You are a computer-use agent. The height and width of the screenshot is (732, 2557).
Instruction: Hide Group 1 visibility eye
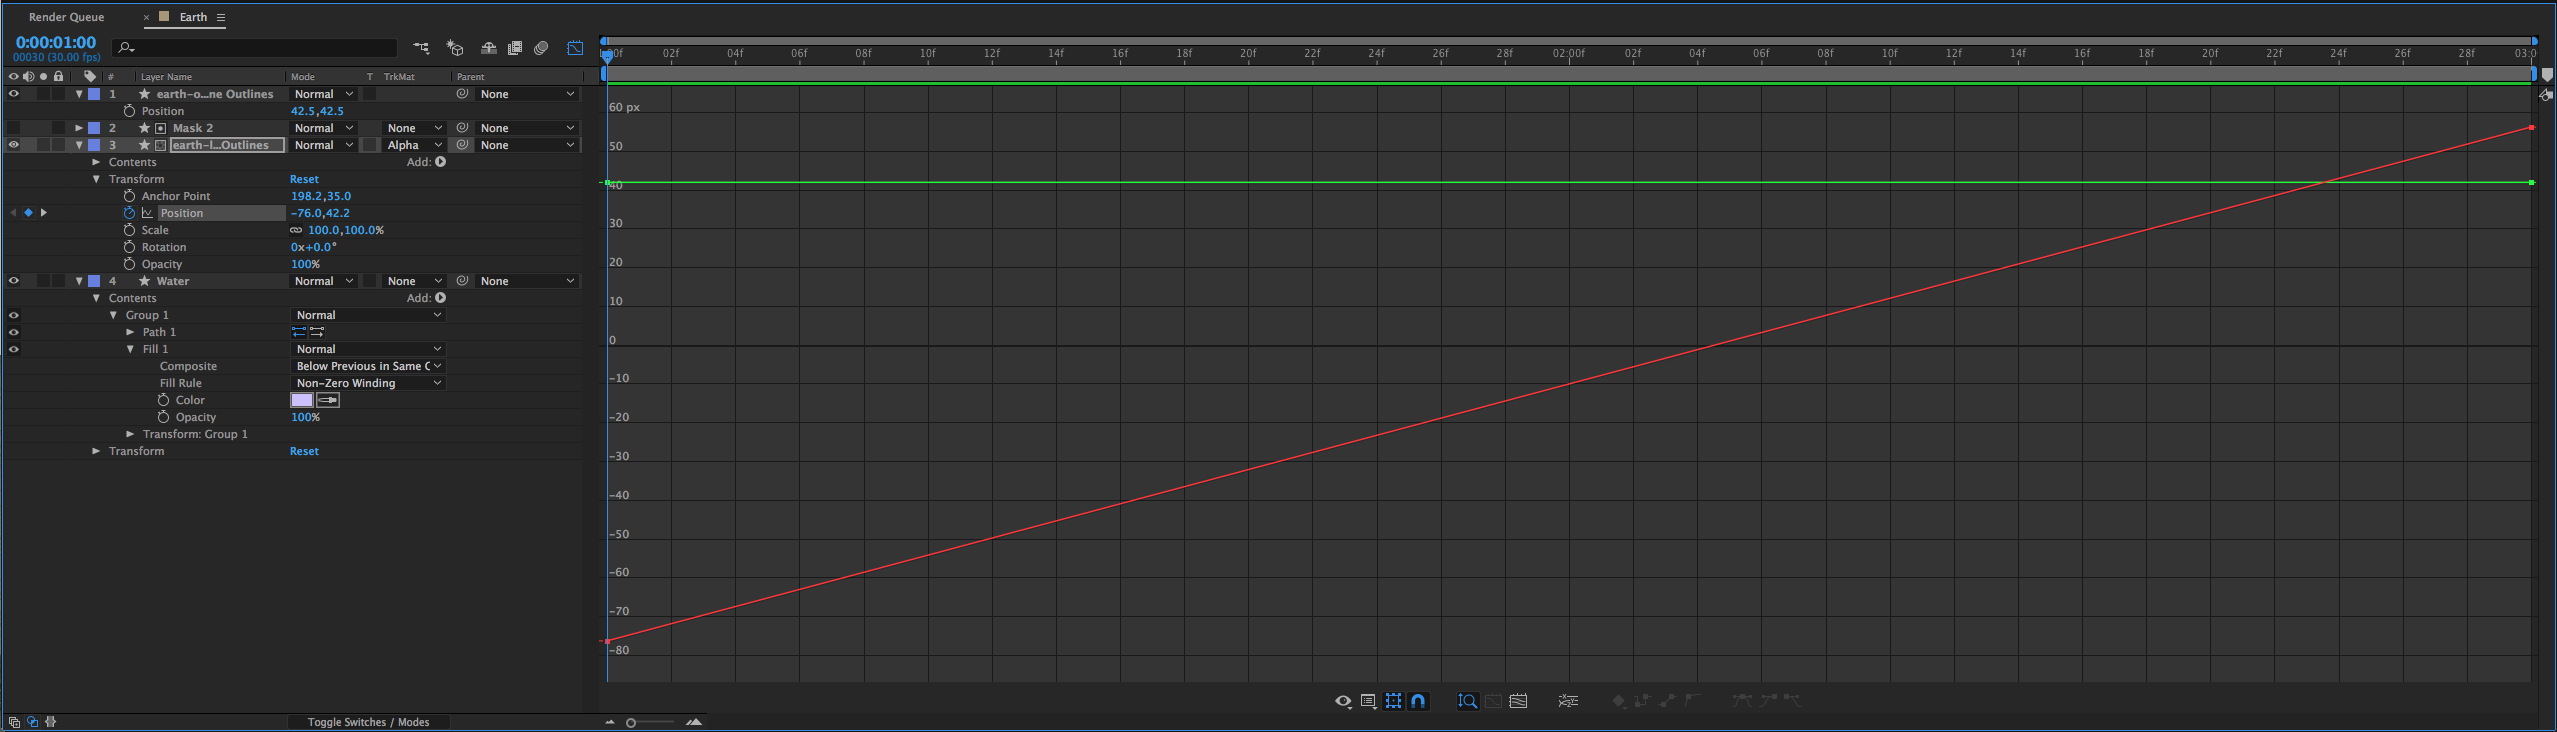(x=14, y=315)
